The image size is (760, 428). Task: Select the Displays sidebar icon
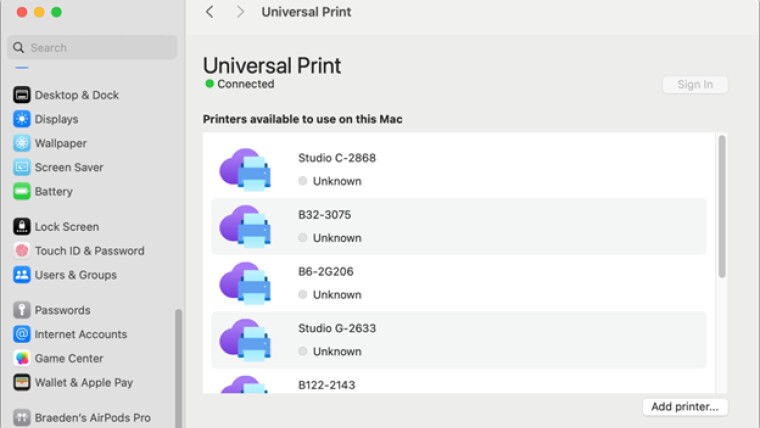pos(22,119)
